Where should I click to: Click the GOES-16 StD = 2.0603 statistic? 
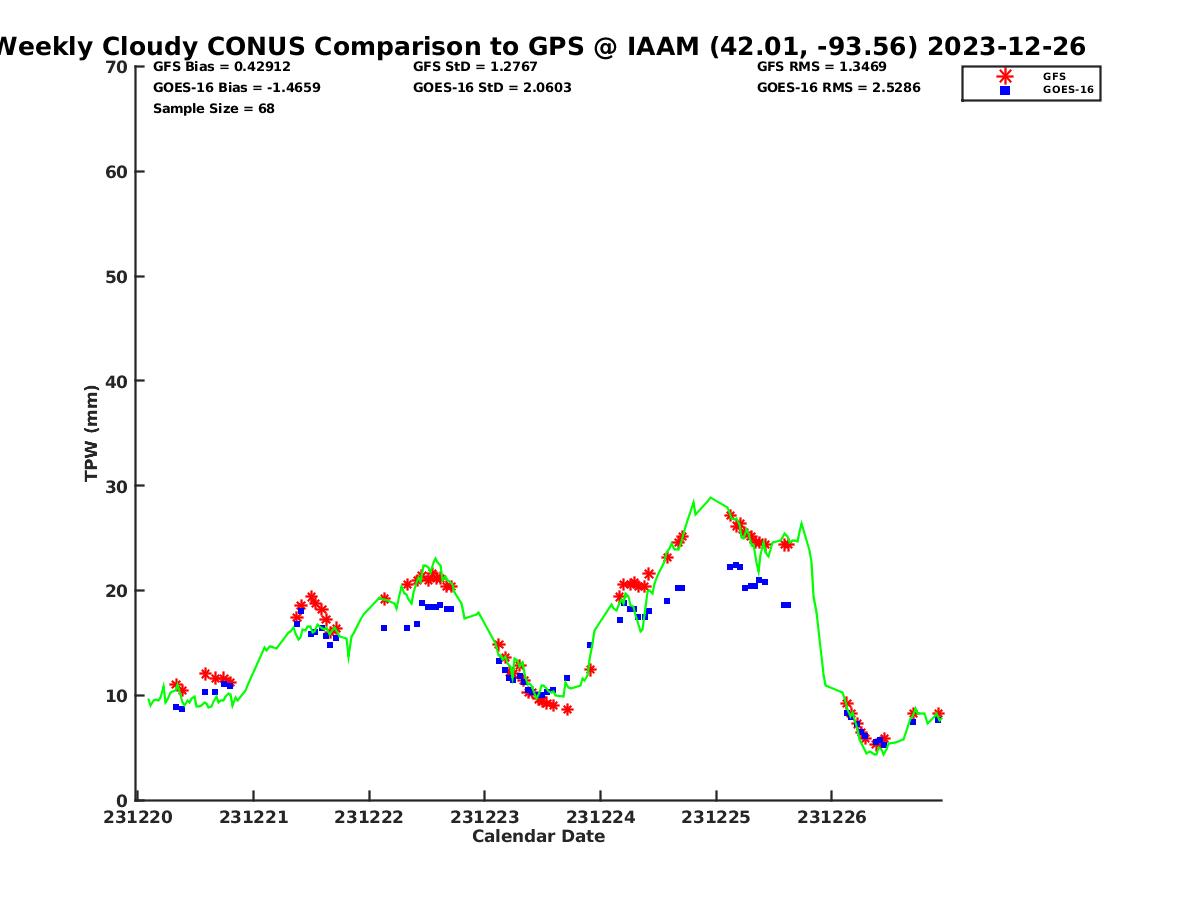point(492,88)
